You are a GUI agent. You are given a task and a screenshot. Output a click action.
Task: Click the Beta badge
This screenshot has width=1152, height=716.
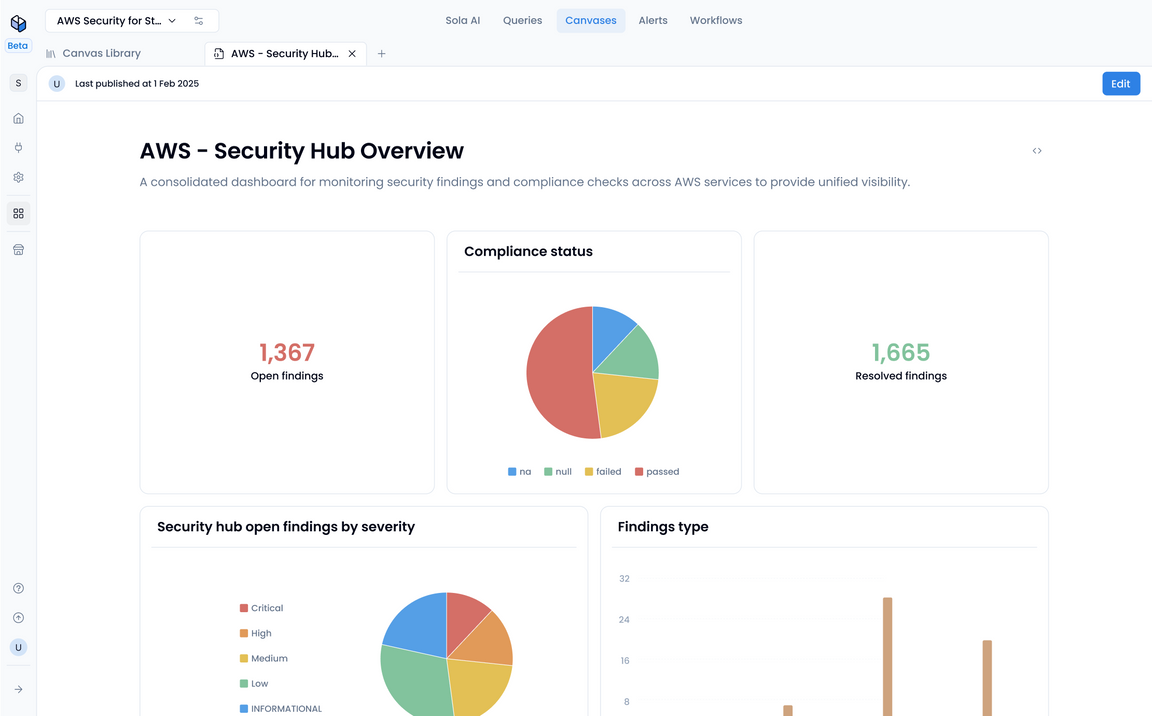[18, 46]
